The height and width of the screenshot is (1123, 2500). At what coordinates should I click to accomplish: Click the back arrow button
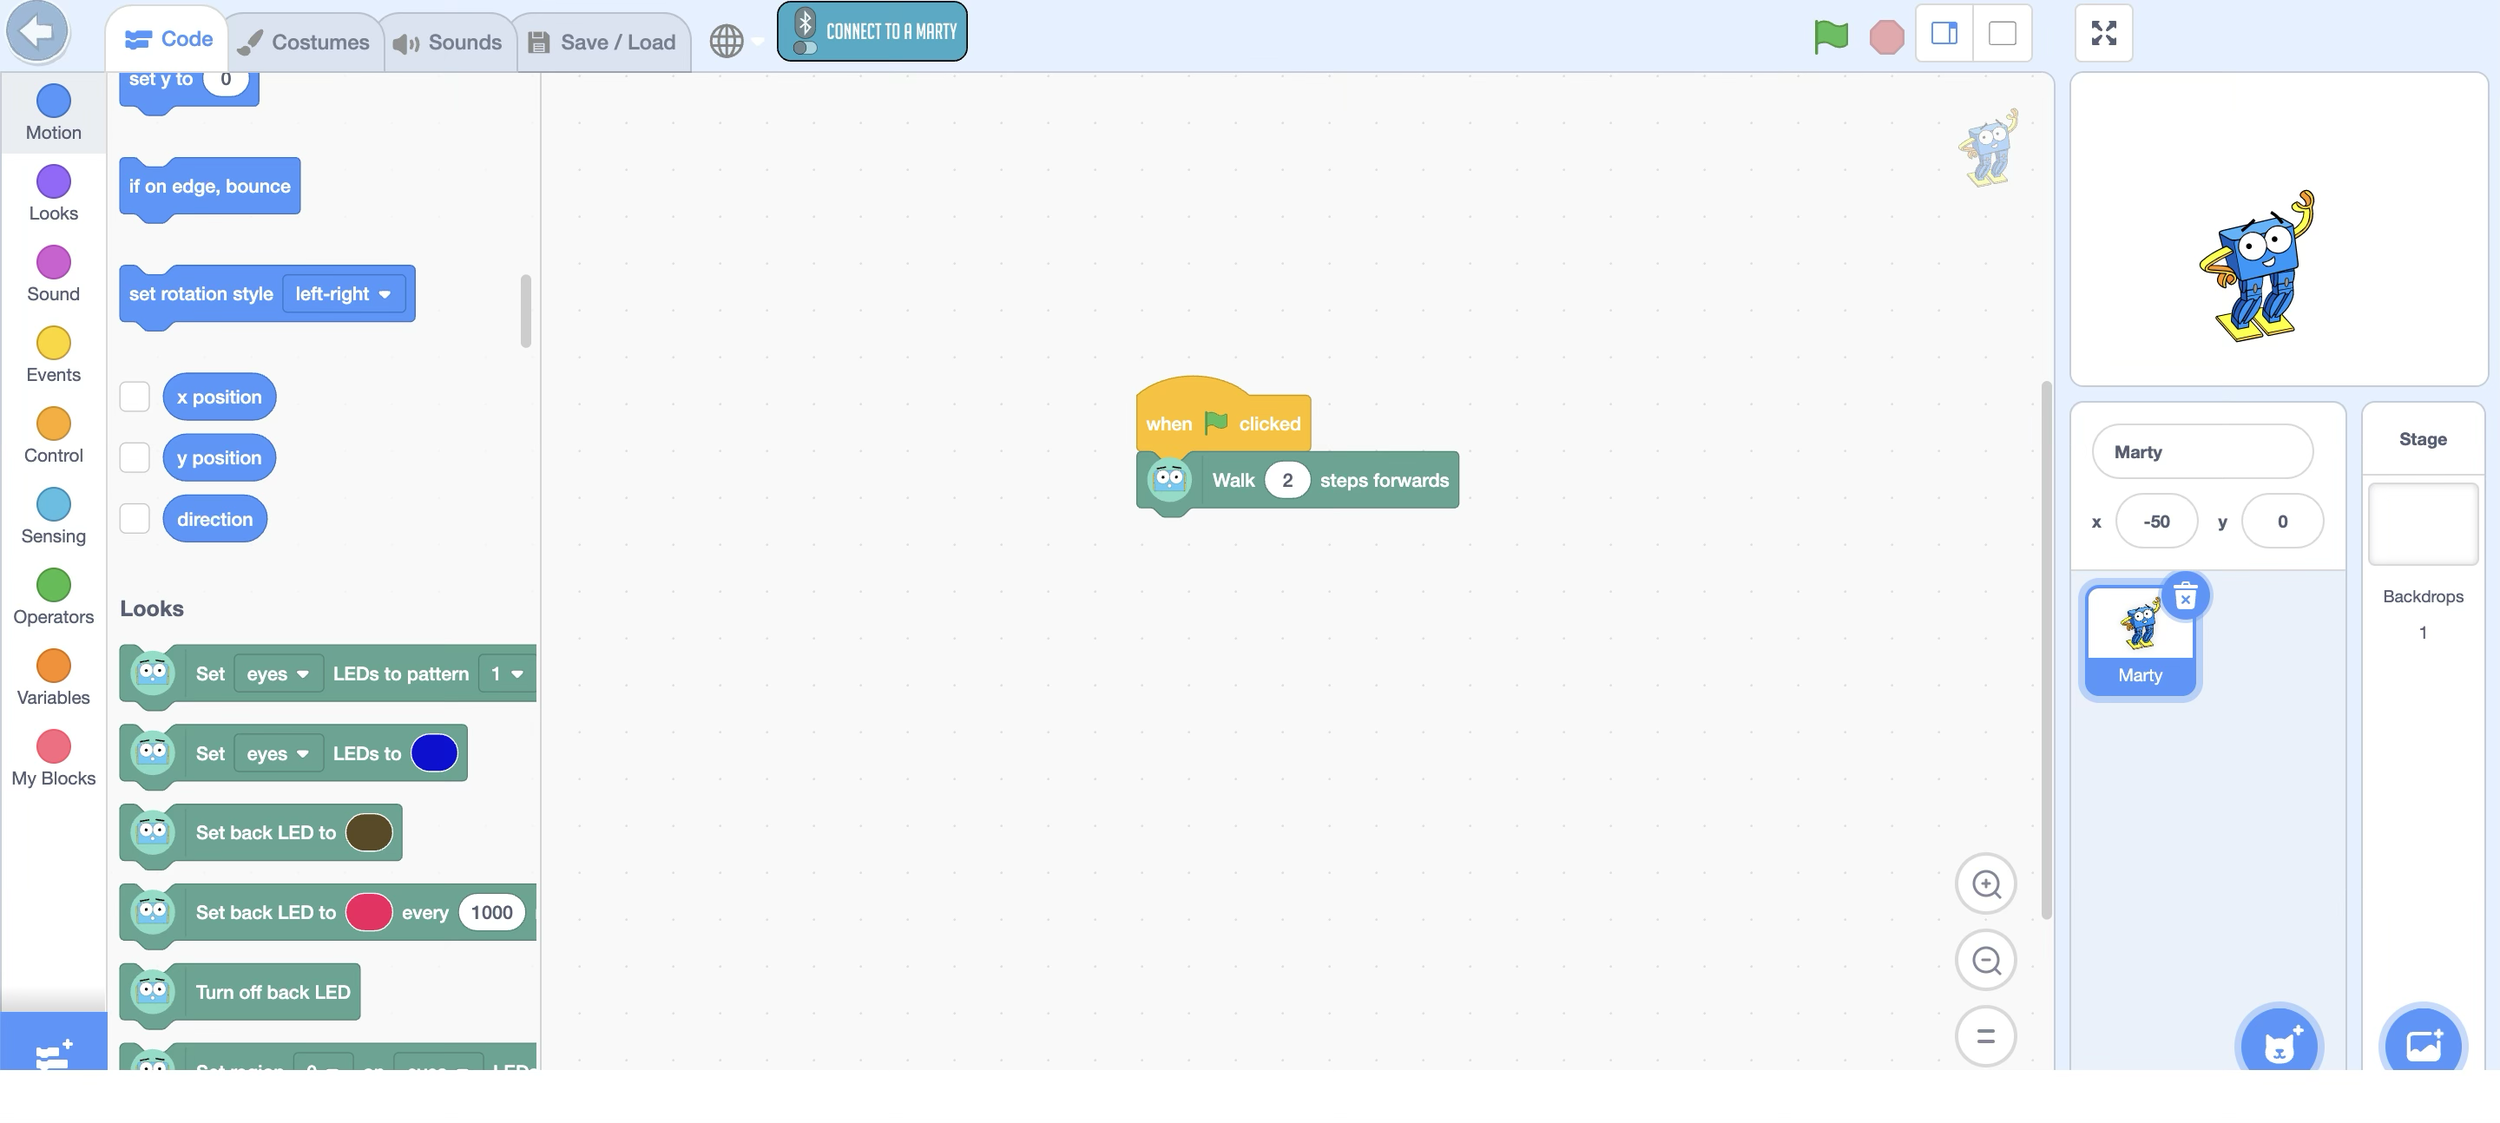tap(37, 32)
